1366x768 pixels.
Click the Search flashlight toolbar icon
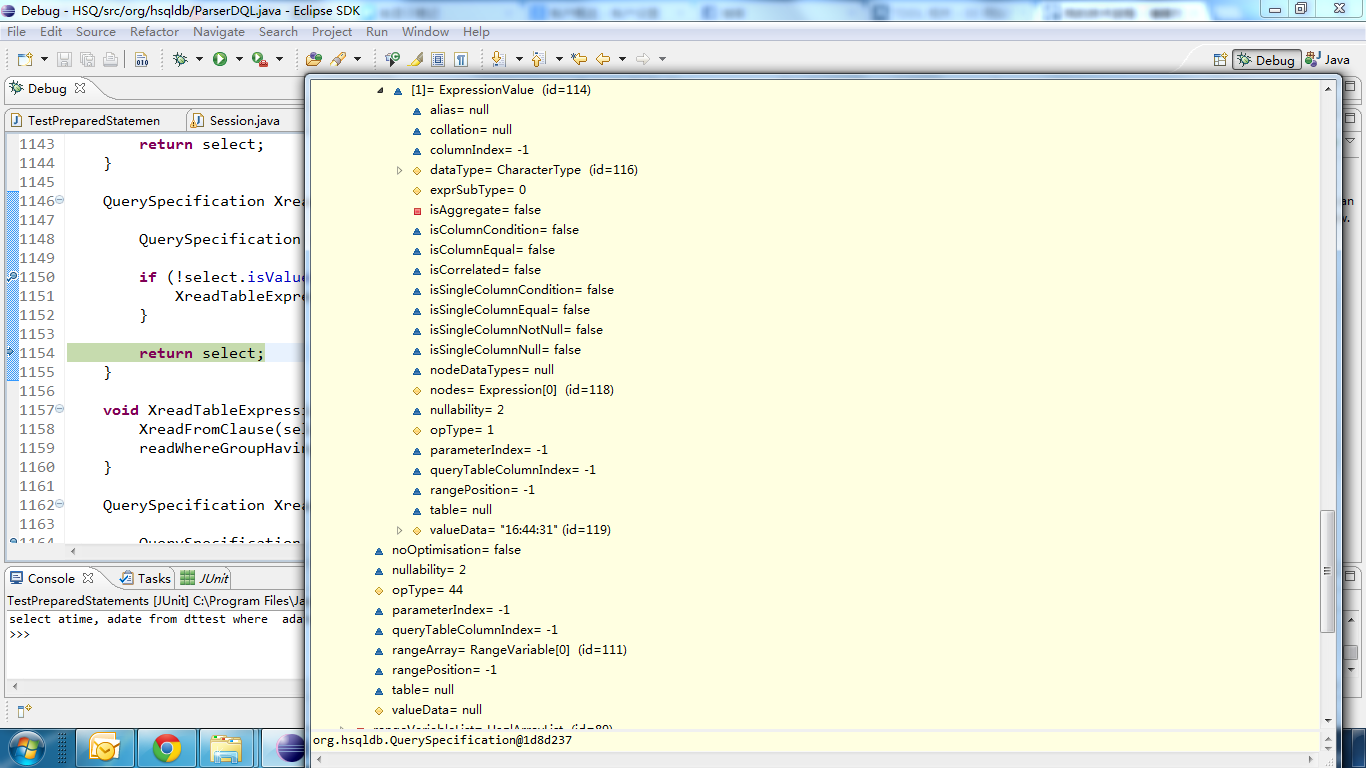click(339, 60)
